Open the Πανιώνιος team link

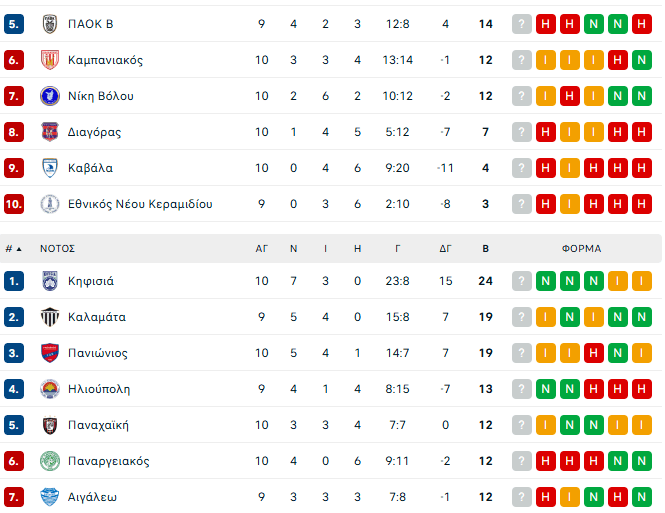pyautogui.click(x=98, y=353)
